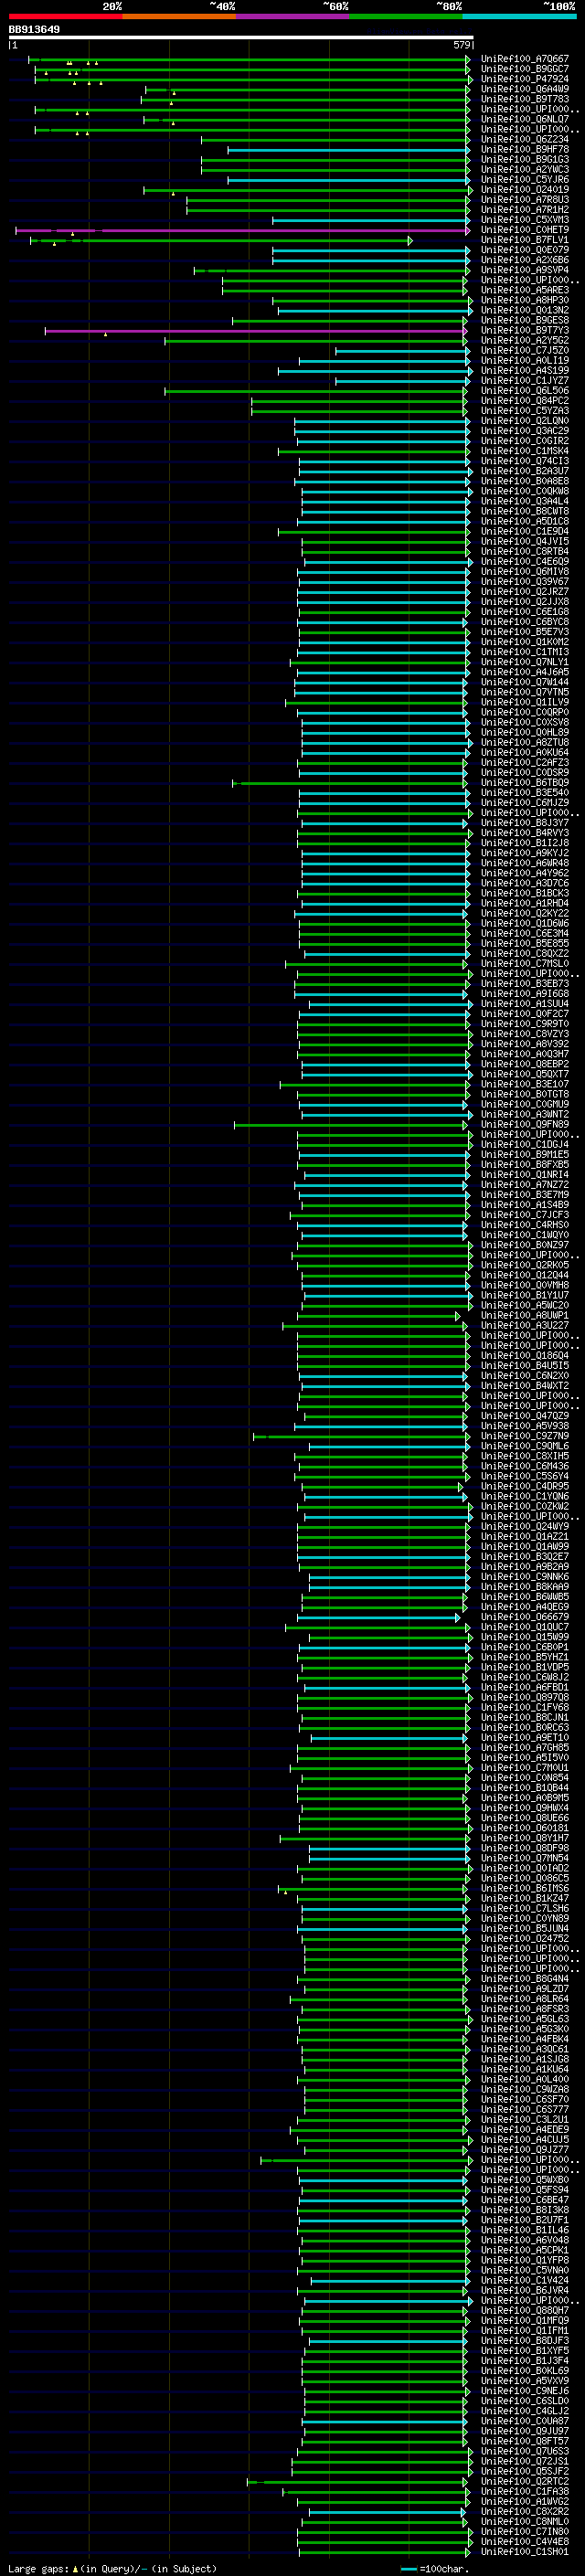Screen dimensions: 585x2576
Task: Select hit label UniRef100_O24019
Action: (x=525, y=190)
